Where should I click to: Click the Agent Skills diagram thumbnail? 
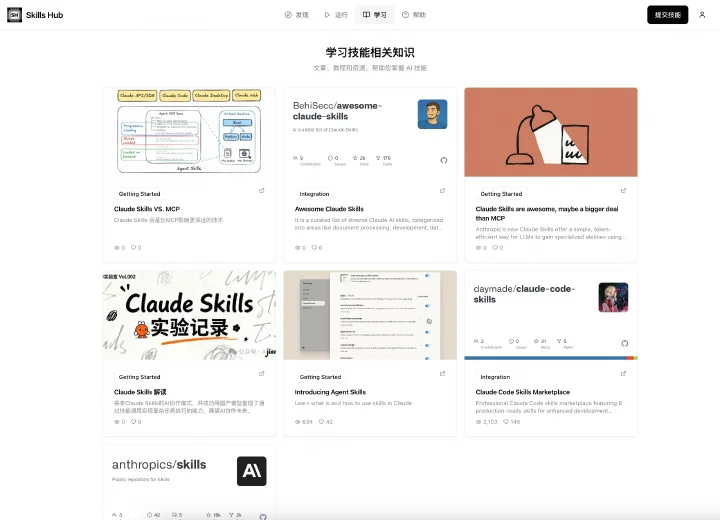click(x=189, y=132)
